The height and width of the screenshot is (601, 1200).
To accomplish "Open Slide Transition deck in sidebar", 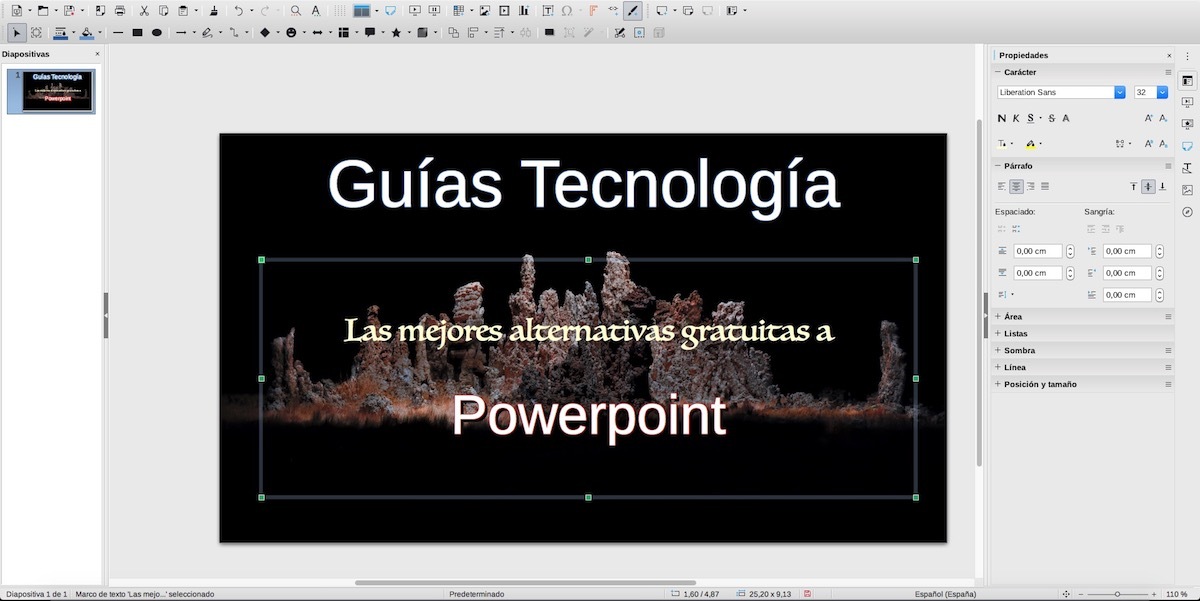I will 1187,102.
